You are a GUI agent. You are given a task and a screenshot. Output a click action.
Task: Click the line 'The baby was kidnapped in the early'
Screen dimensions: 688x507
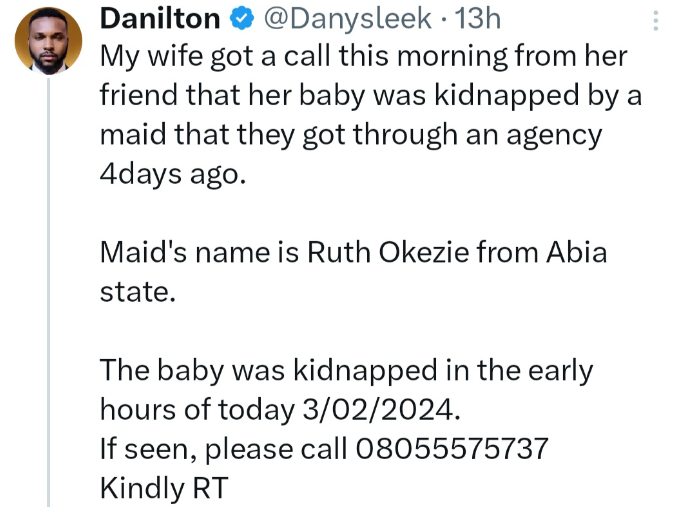click(x=347, y=371)
